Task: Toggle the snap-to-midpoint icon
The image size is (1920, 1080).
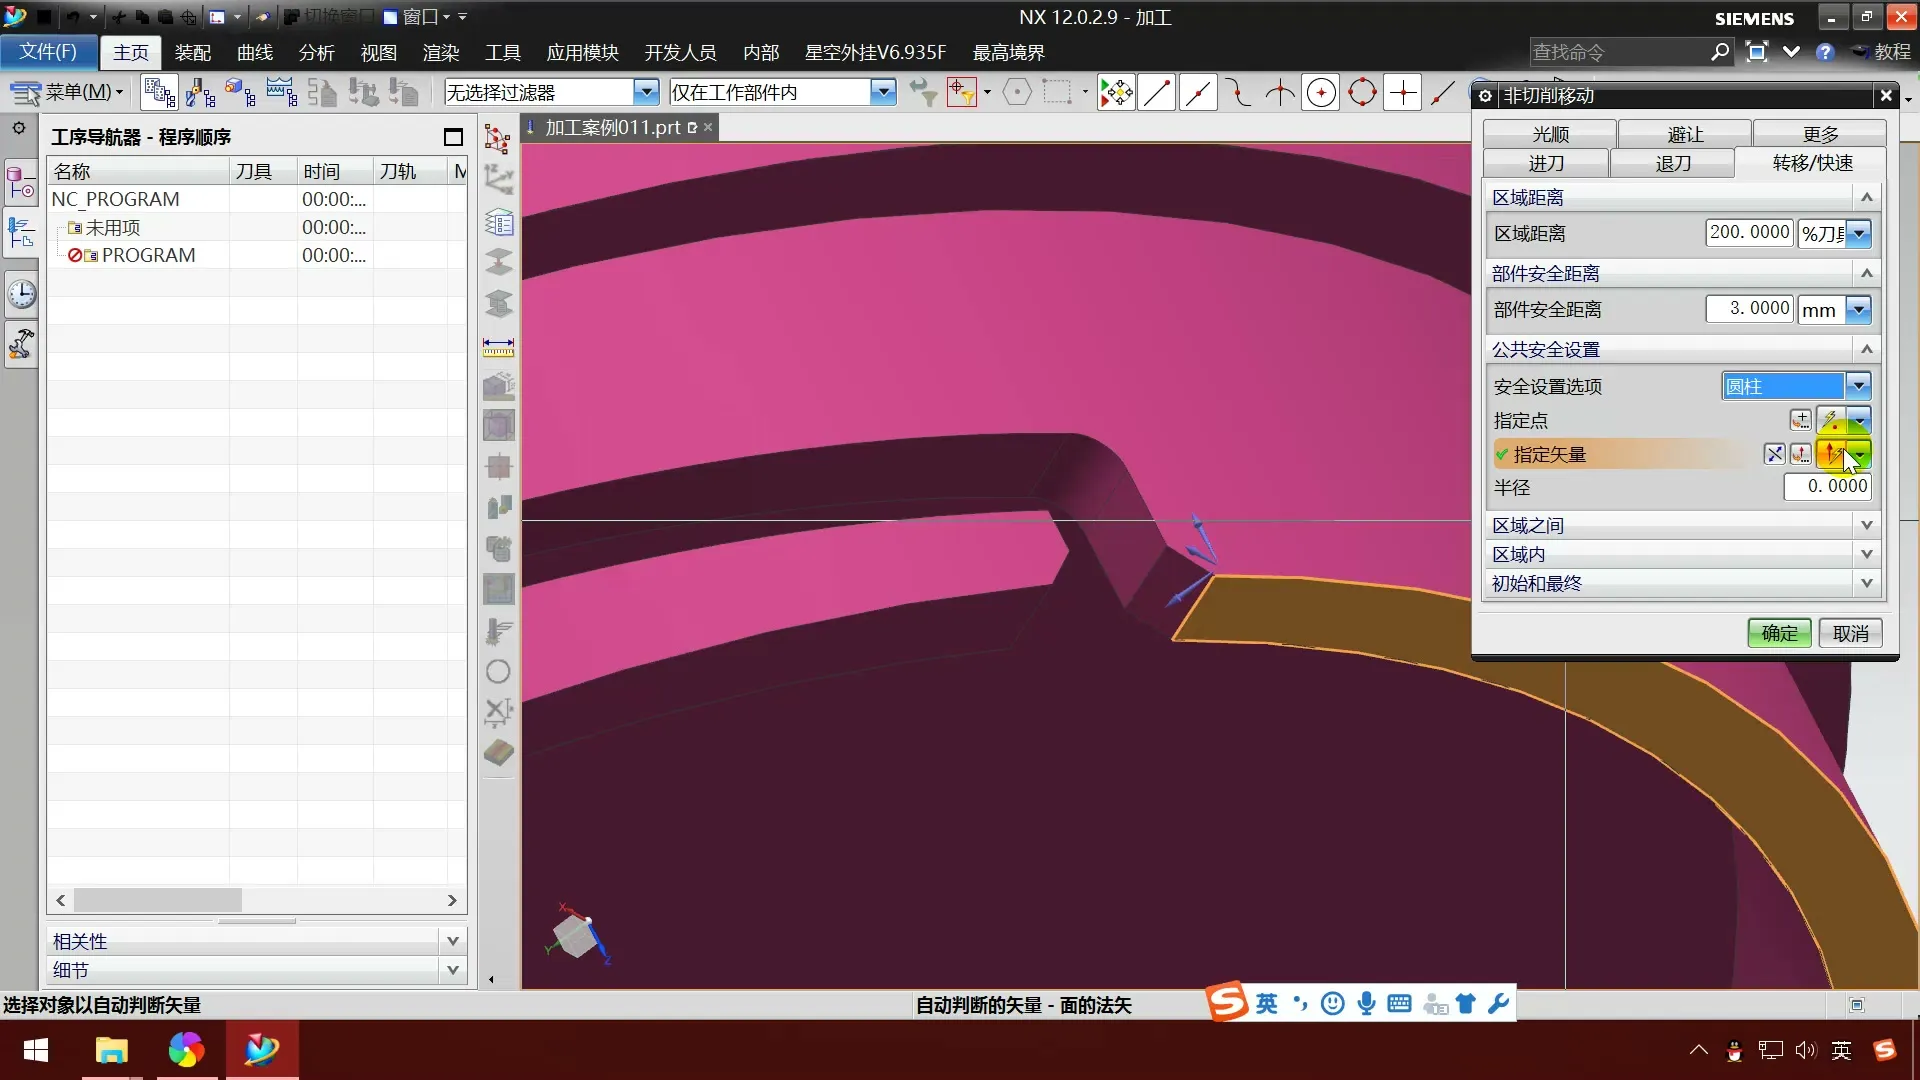Action: 1198,93
